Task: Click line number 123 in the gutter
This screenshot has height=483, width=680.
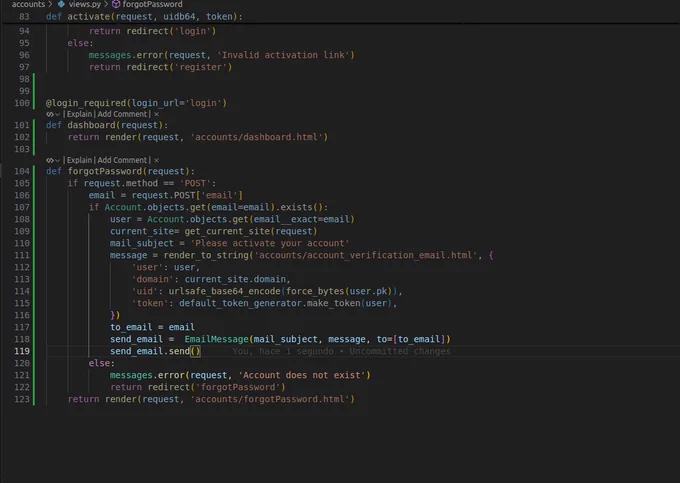Action: coord(22,399)
